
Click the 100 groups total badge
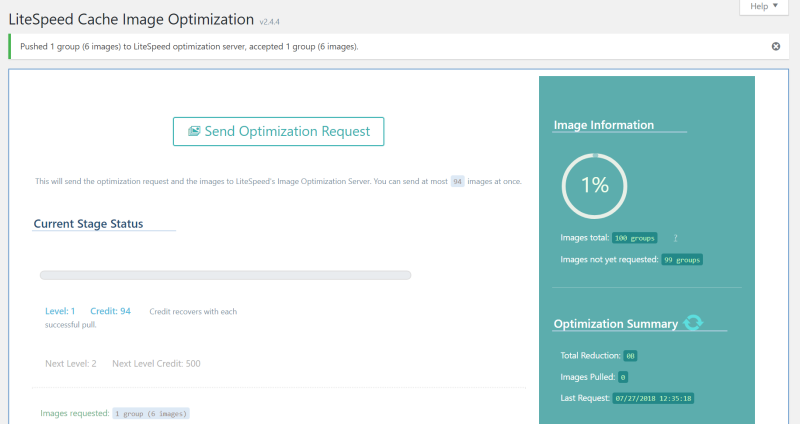click(635, 238)
